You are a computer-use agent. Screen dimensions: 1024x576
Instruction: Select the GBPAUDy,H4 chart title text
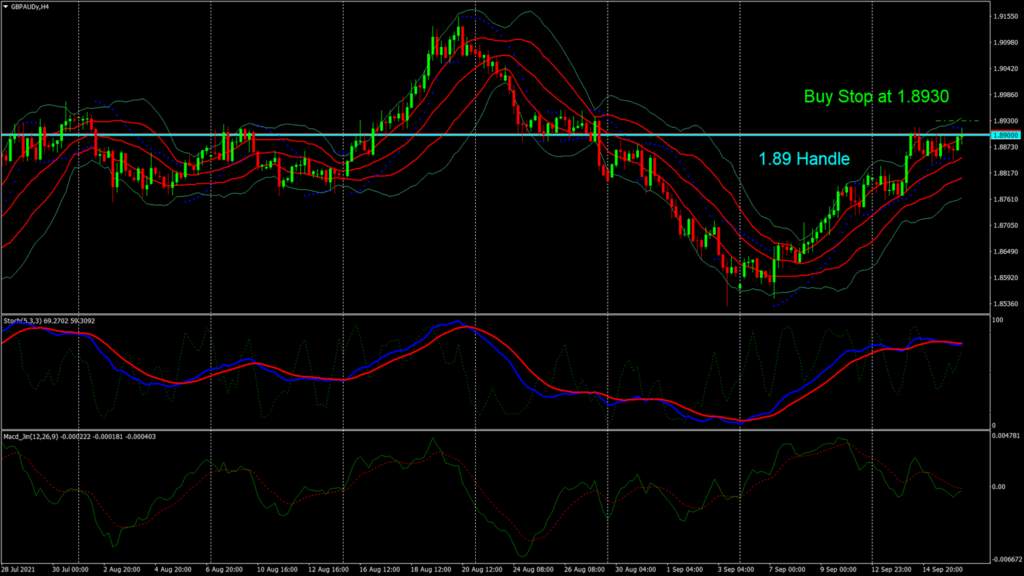pos(29,7)
